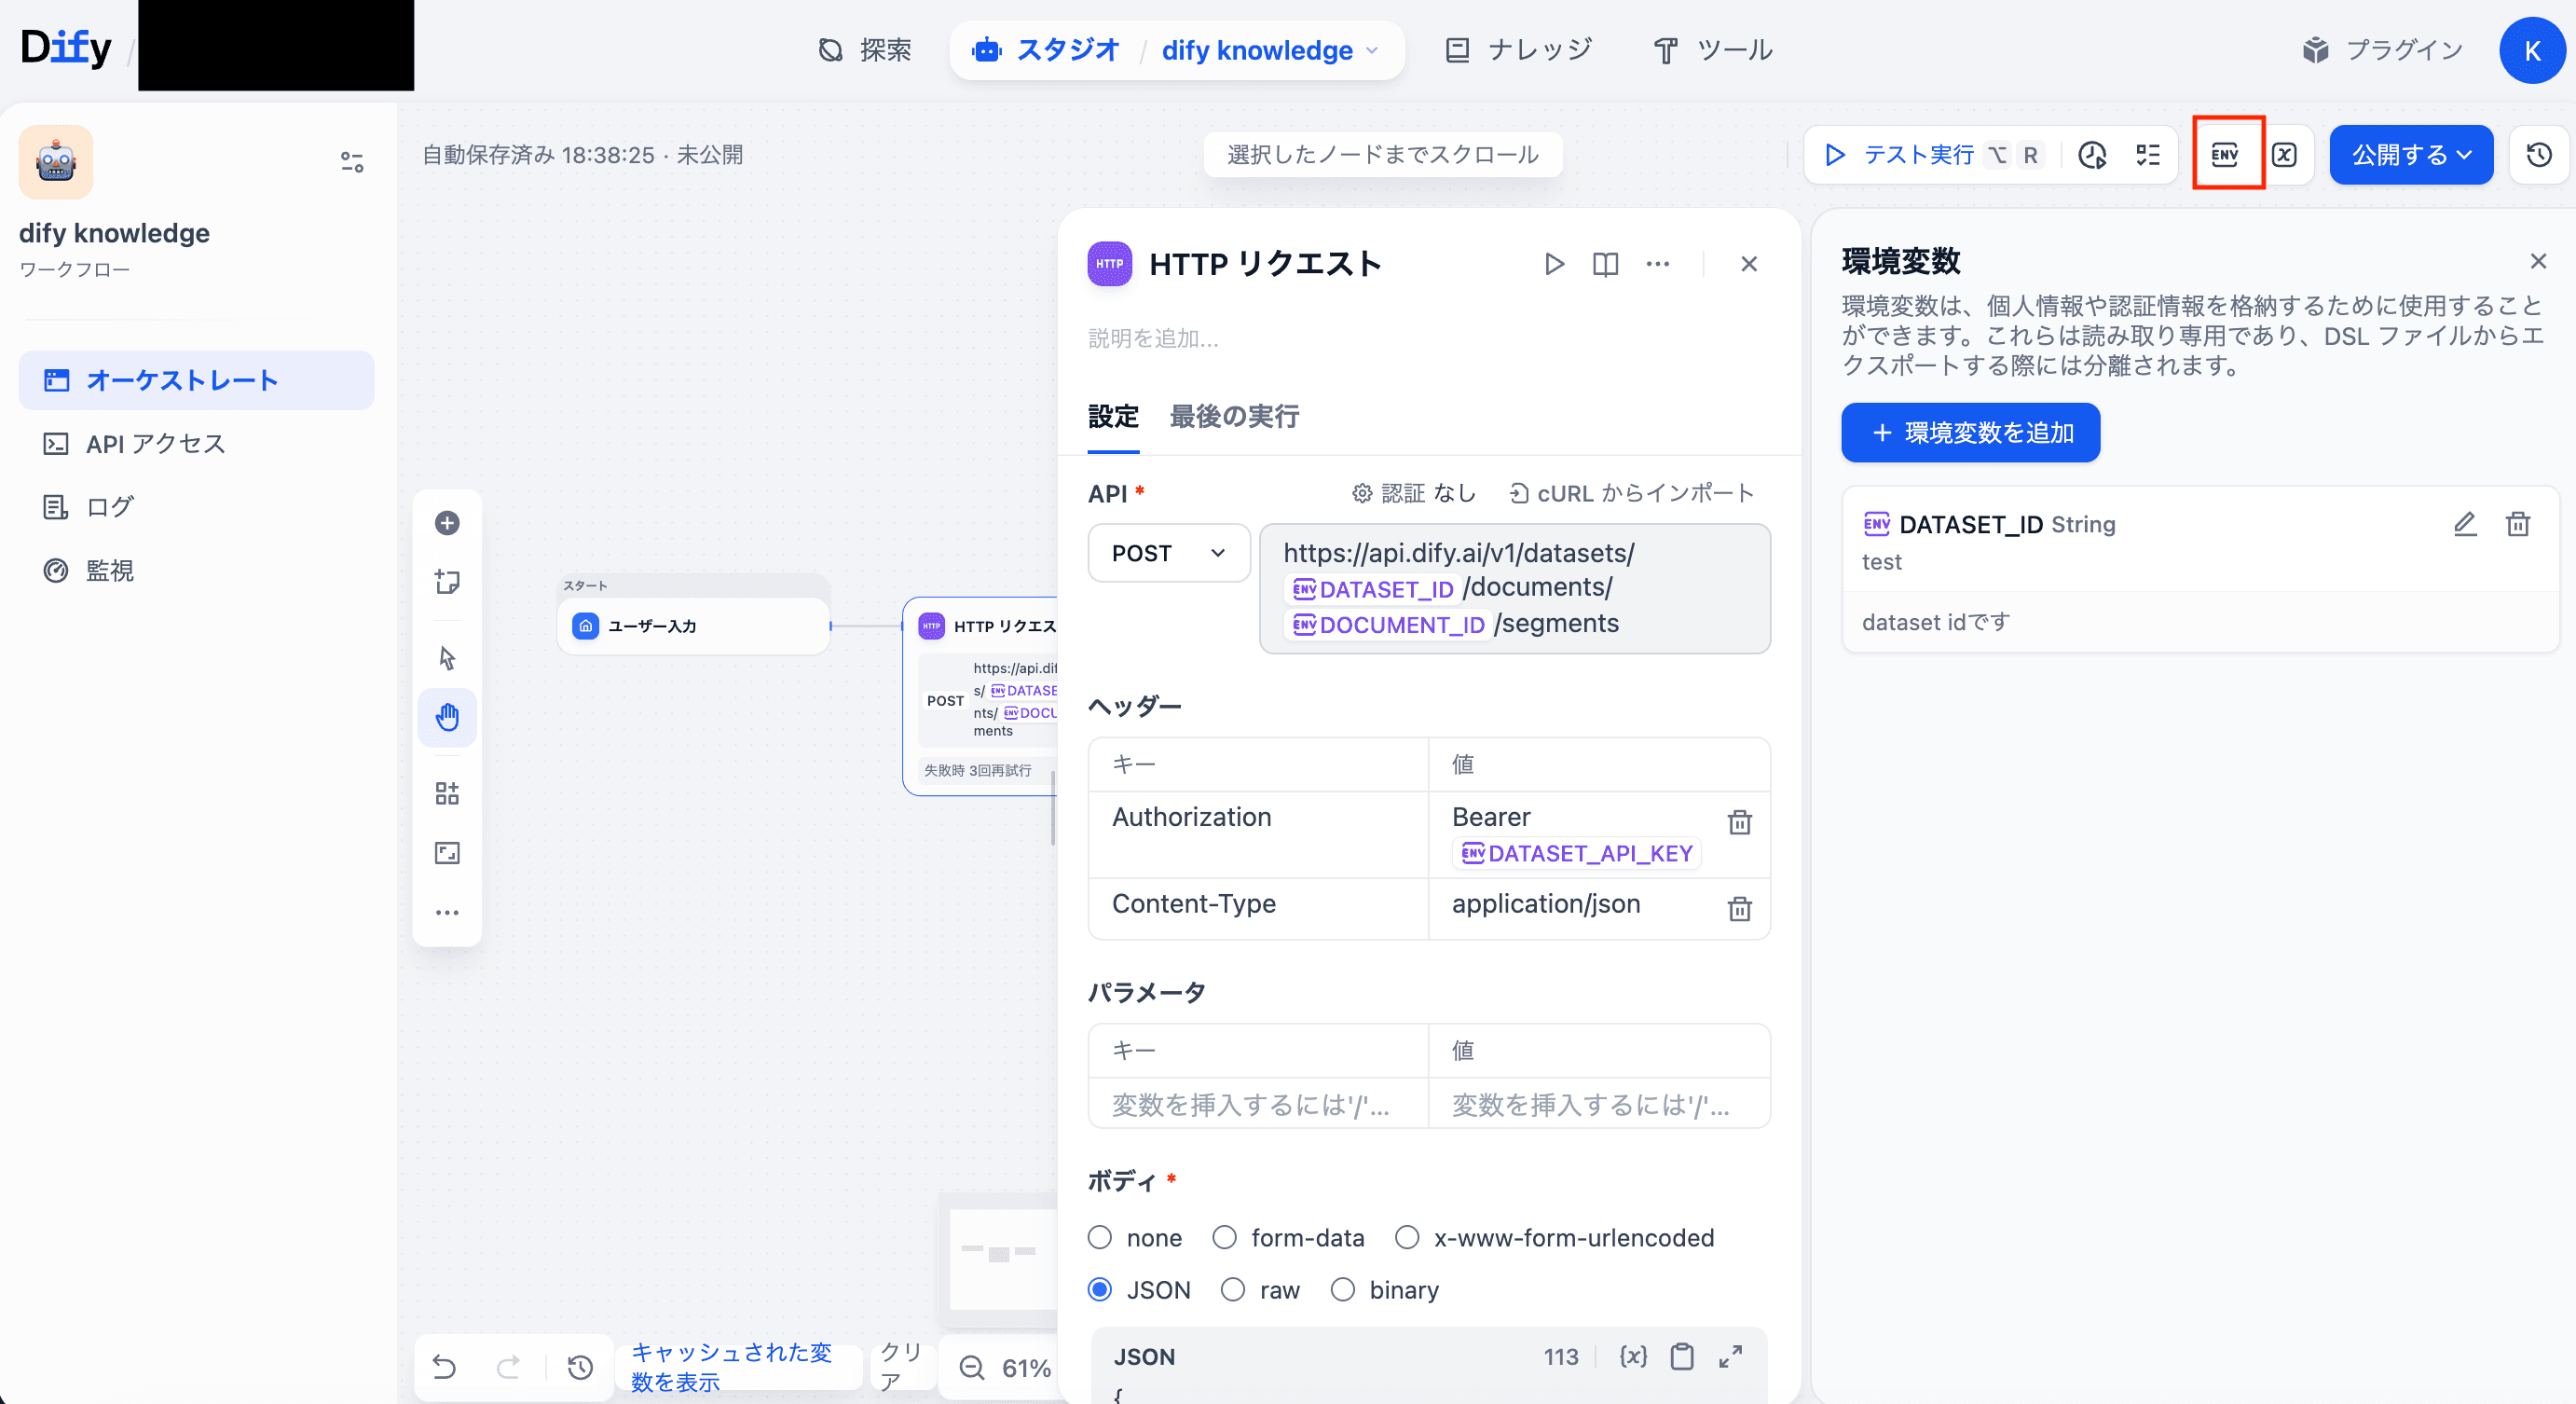The image size is (2576, 1404).
Task: Click 環境変数を追加 button
Action: pyautogui.click(x=1970, y=433)
